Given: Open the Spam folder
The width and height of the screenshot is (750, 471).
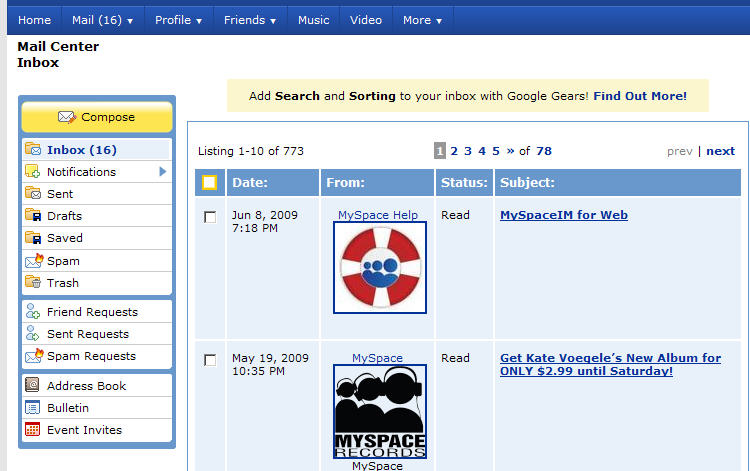Looking at the screenshot, I should point(96,261).
